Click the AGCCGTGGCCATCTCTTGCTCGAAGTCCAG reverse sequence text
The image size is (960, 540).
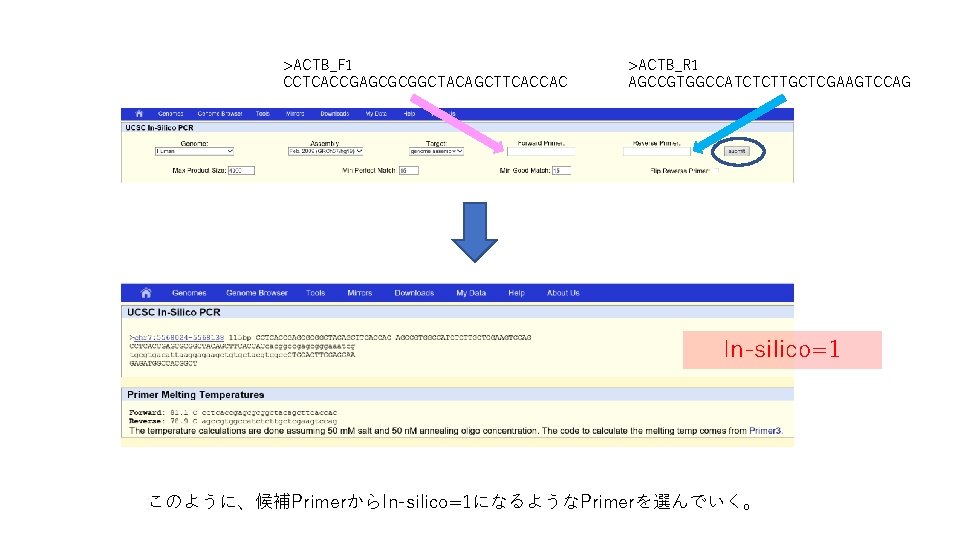click(769, 82)
